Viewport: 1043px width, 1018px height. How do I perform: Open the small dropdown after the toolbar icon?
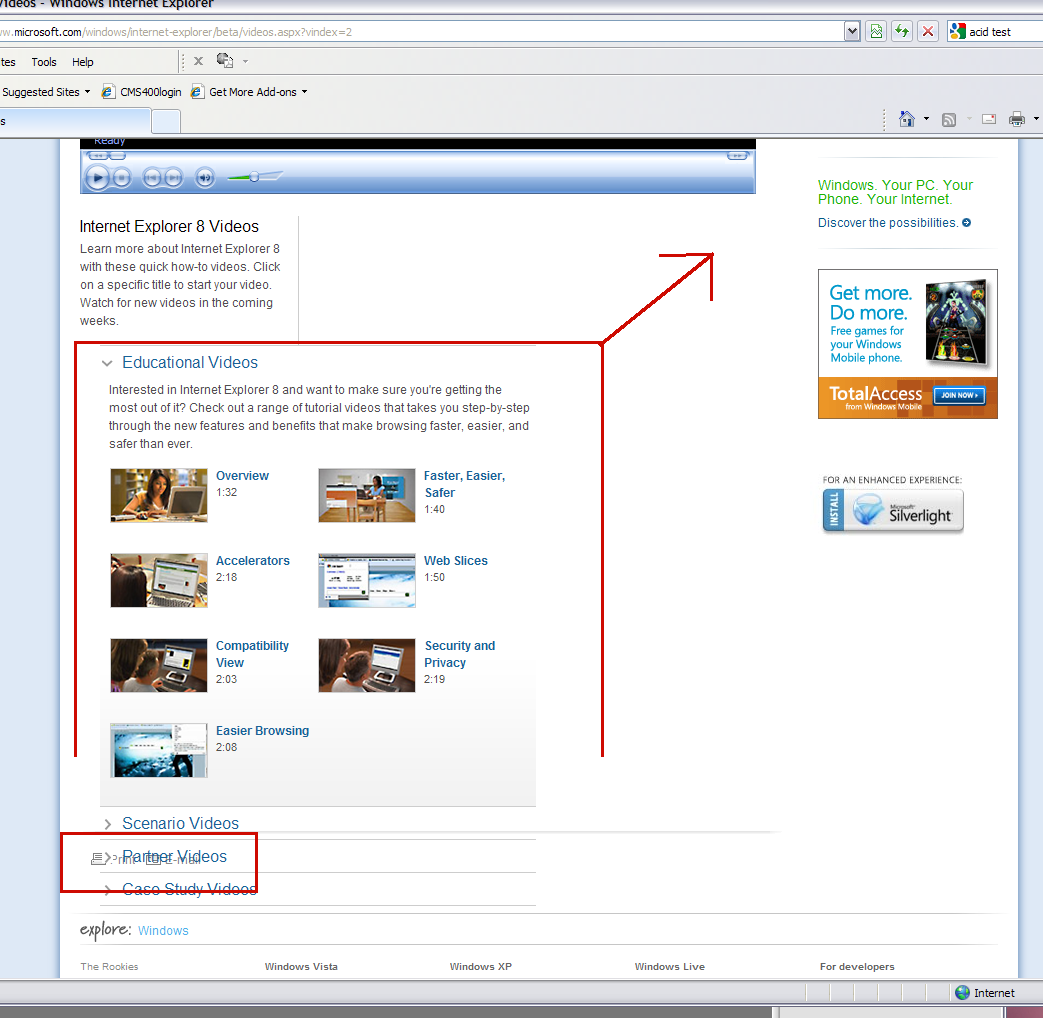(x=245, y=61)
